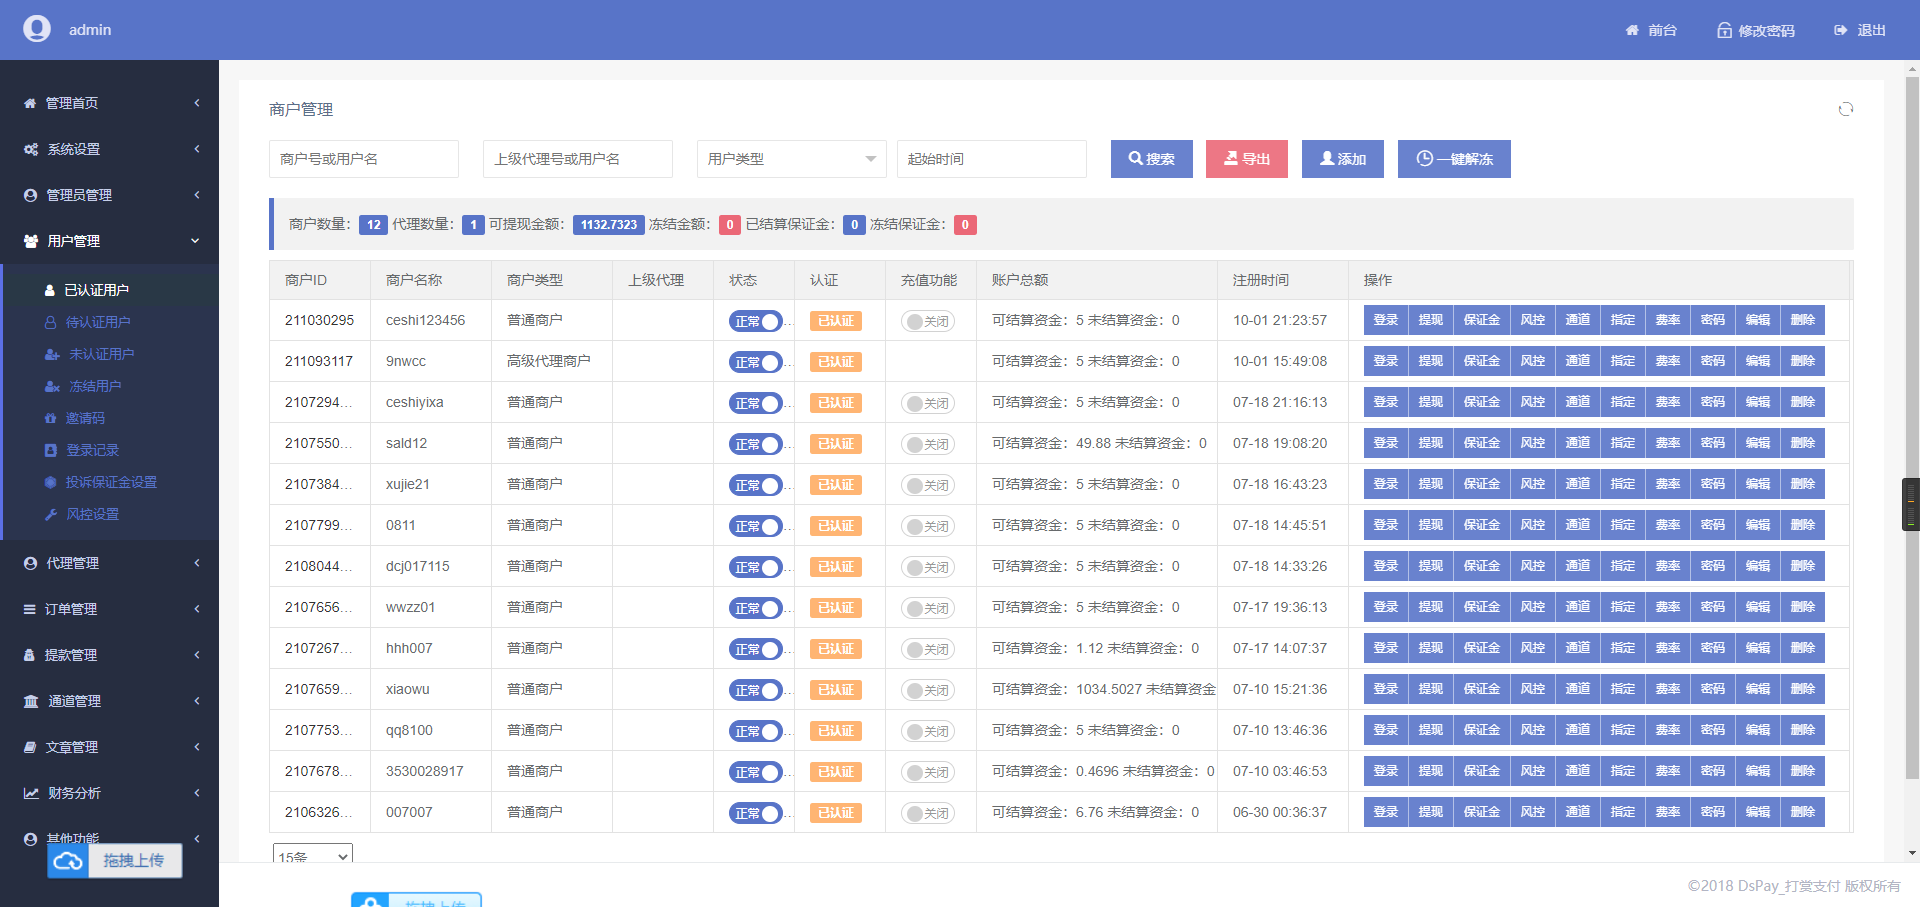Click the 一键解冻 button

1454,159
